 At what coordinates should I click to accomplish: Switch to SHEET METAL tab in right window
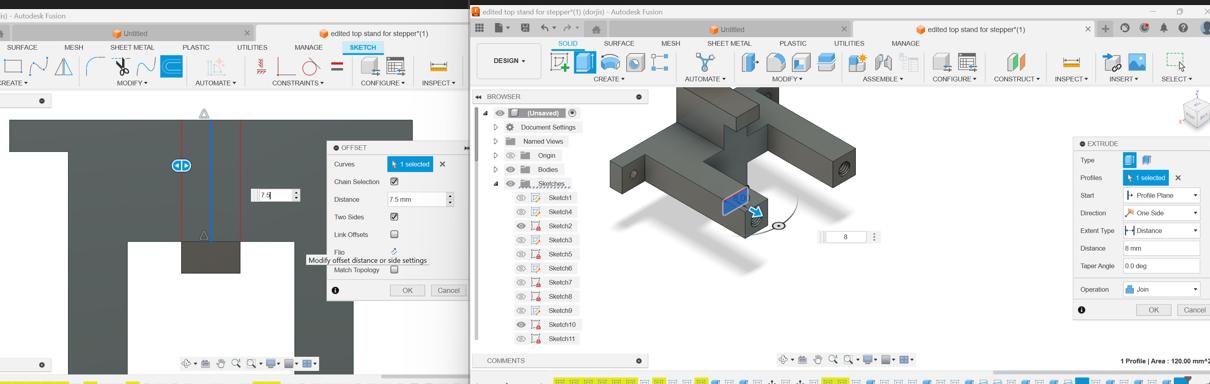pyautogui.click(x=729, y=44)
